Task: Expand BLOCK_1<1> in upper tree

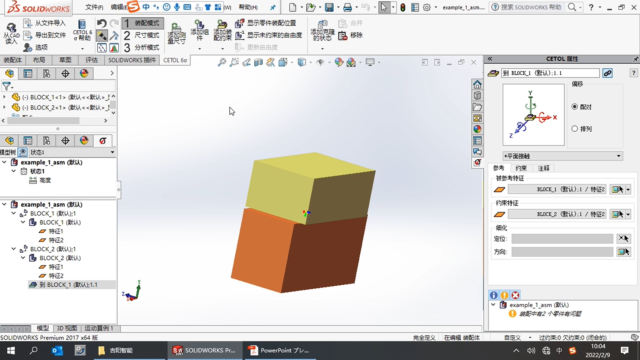Action: point(4,97)
